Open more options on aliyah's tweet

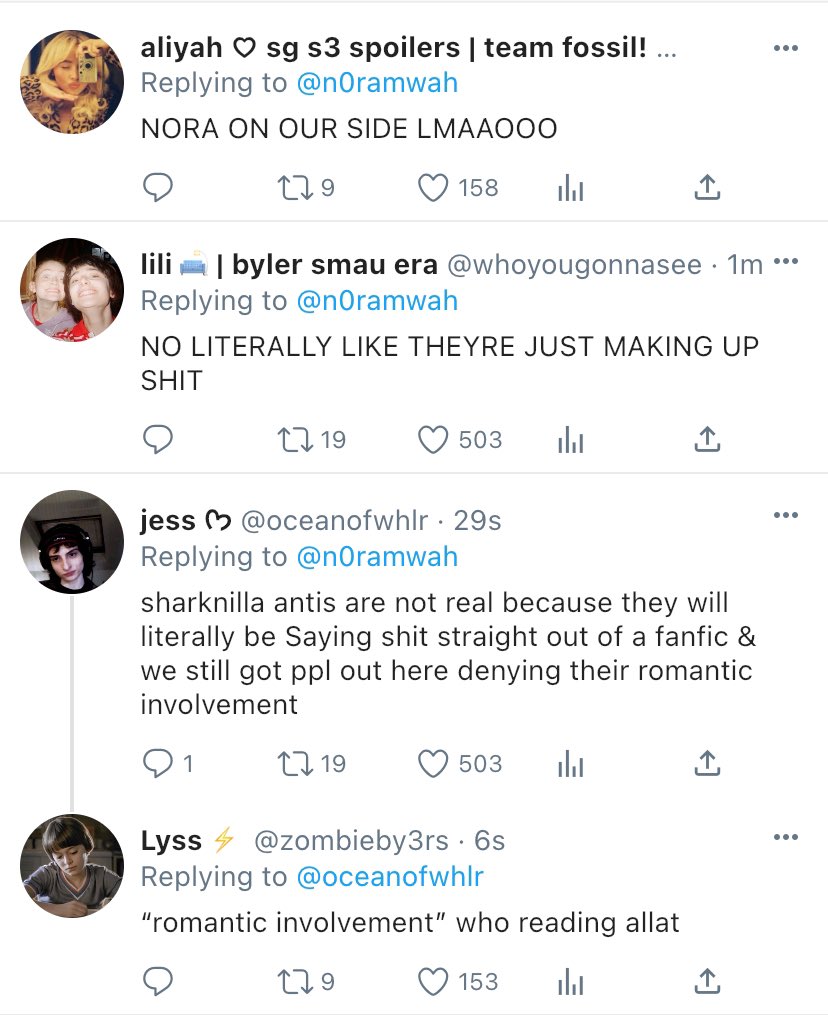click(786, 48)
